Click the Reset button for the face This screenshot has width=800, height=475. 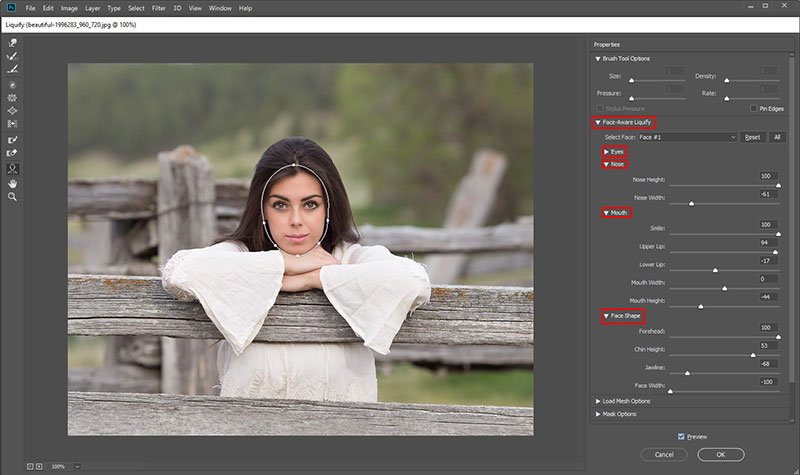753,137
